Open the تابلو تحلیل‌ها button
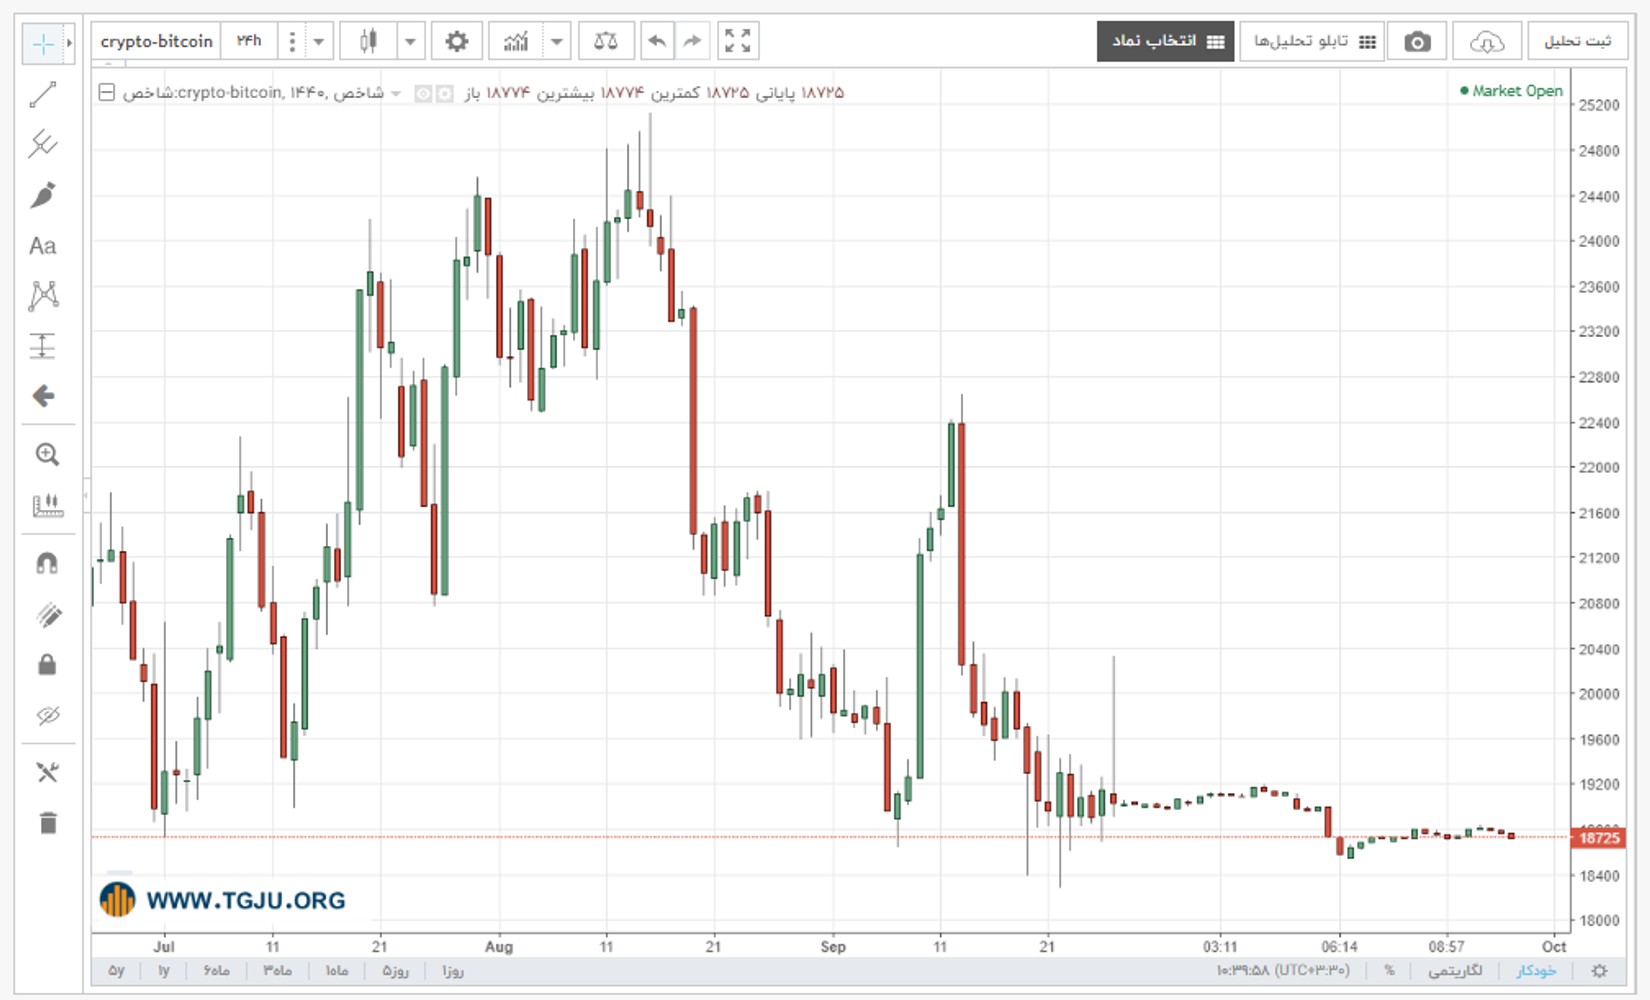The image size is (1650, 1000). (x=1312, y=42)
